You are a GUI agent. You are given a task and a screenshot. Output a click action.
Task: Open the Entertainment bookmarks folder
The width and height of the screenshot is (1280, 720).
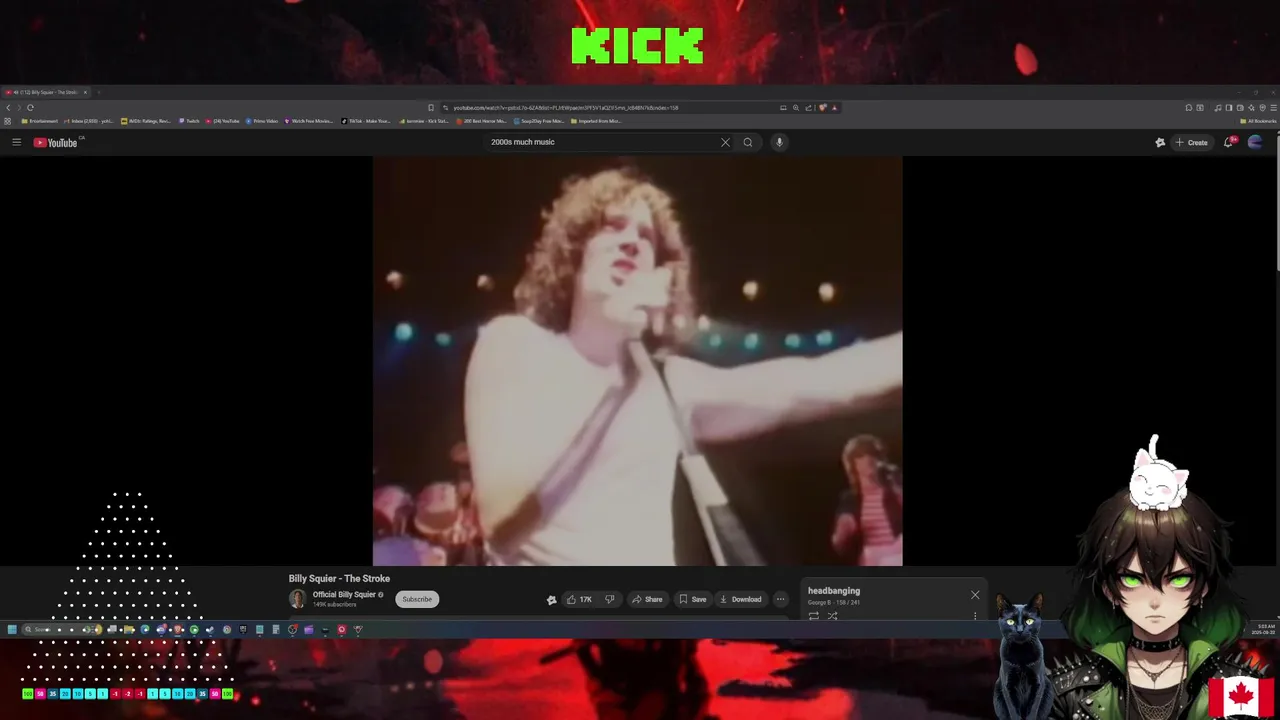[40, 121]
